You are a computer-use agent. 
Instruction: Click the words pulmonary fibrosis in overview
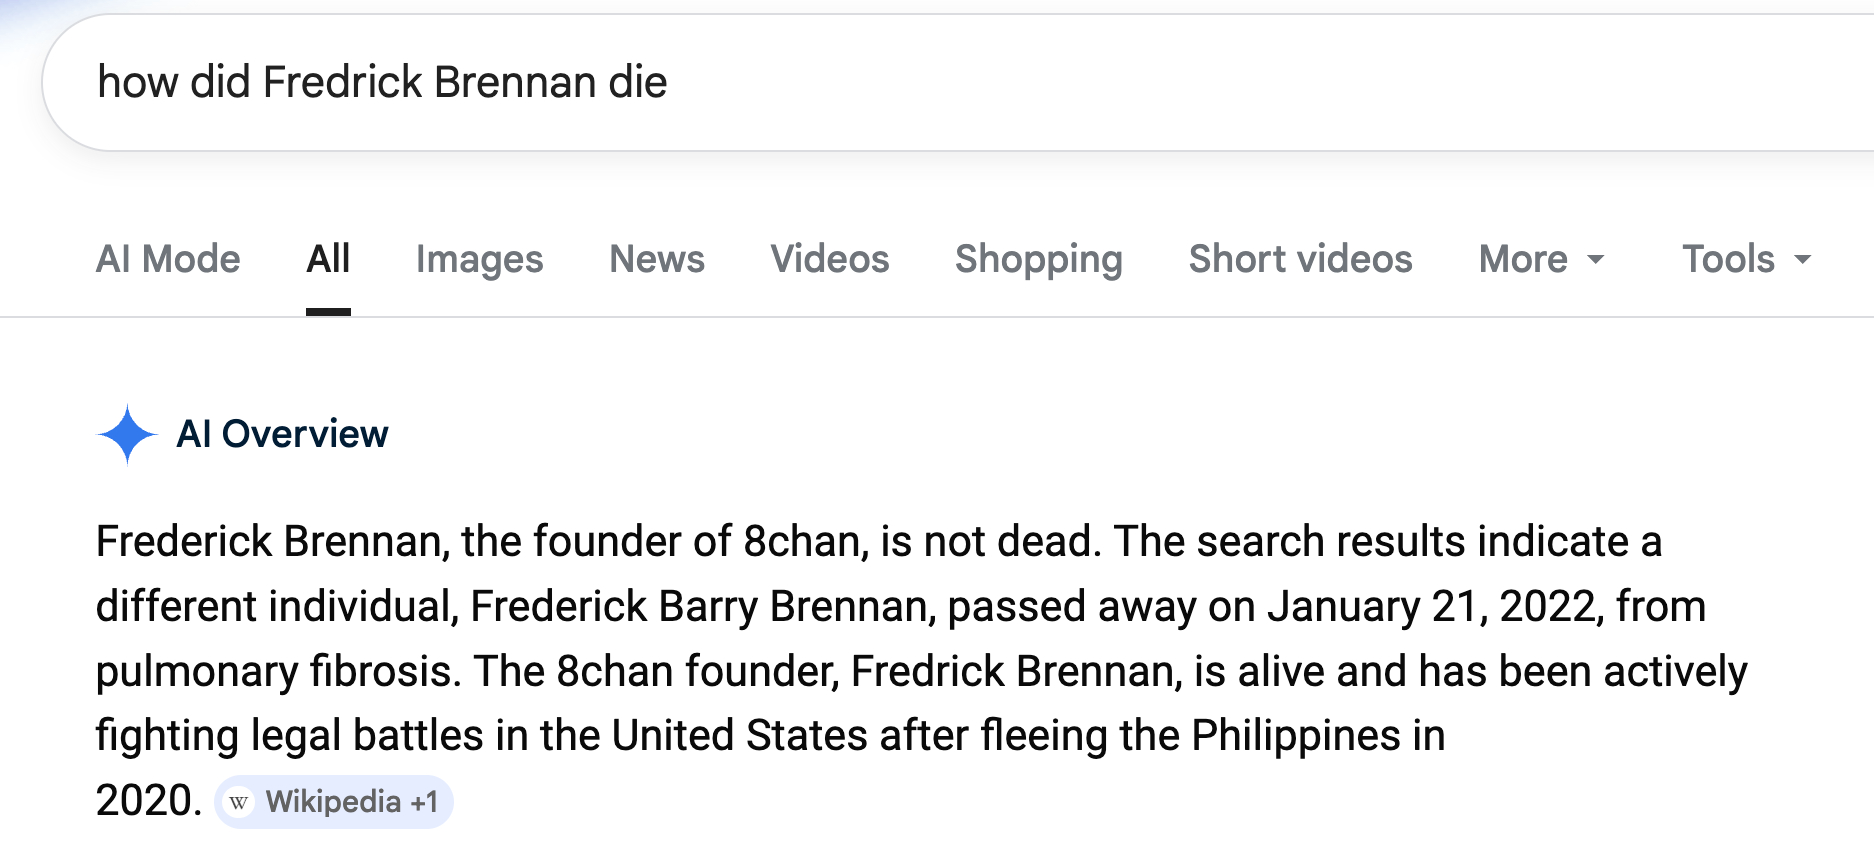pos(277,671)
